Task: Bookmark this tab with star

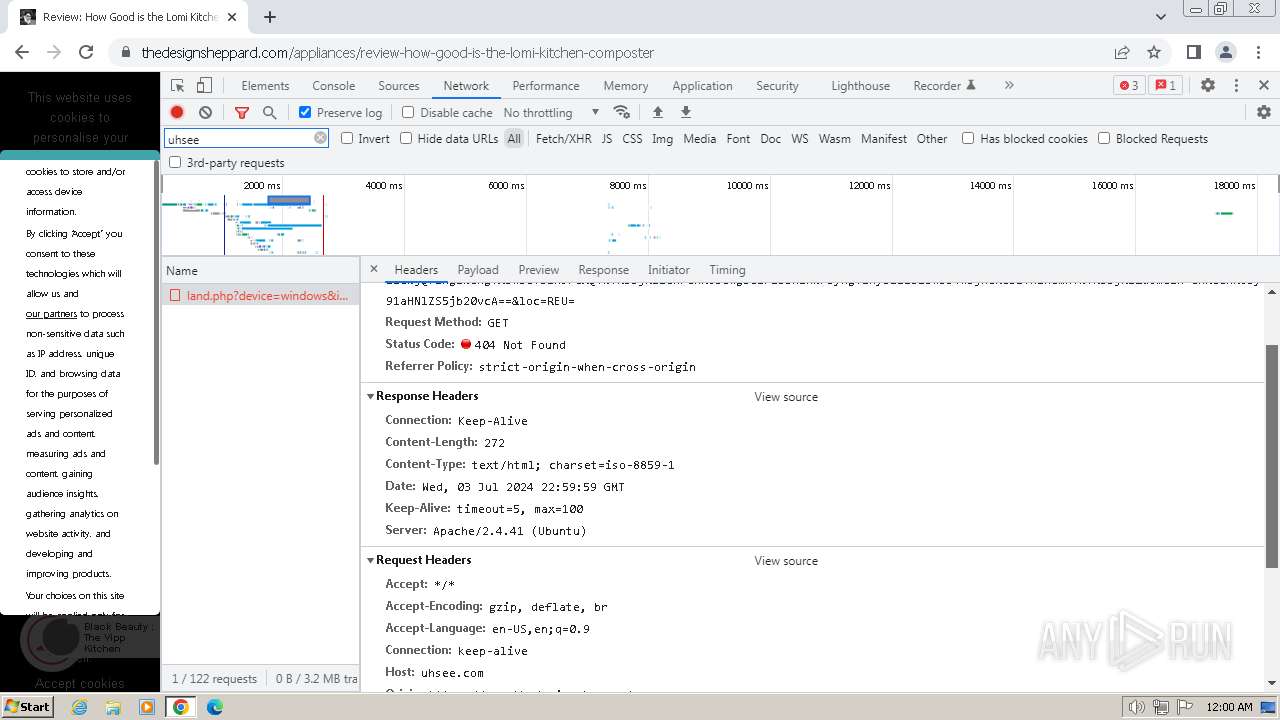Action: 1154,52
